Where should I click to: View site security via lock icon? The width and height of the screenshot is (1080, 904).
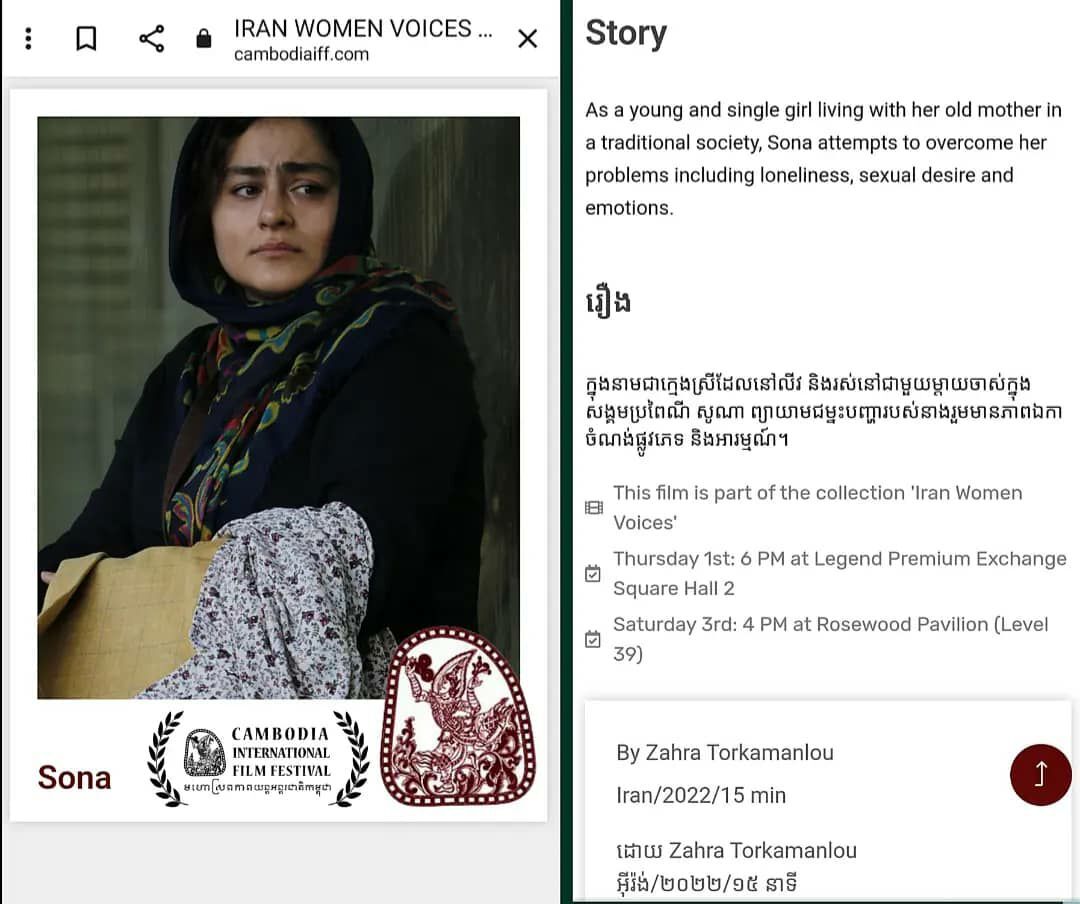coord(203,39)
